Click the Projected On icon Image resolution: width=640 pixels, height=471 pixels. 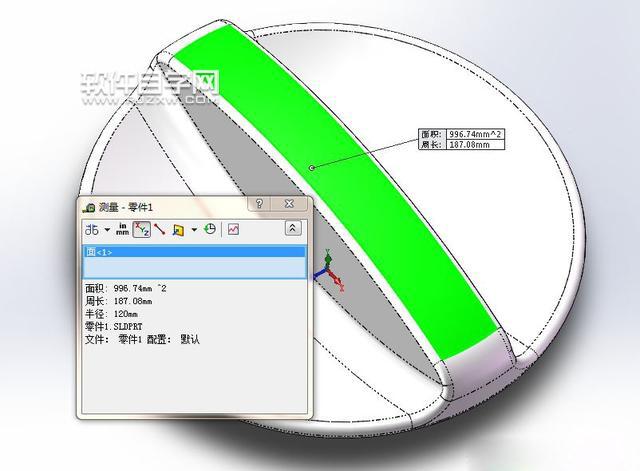click(178, 230)
